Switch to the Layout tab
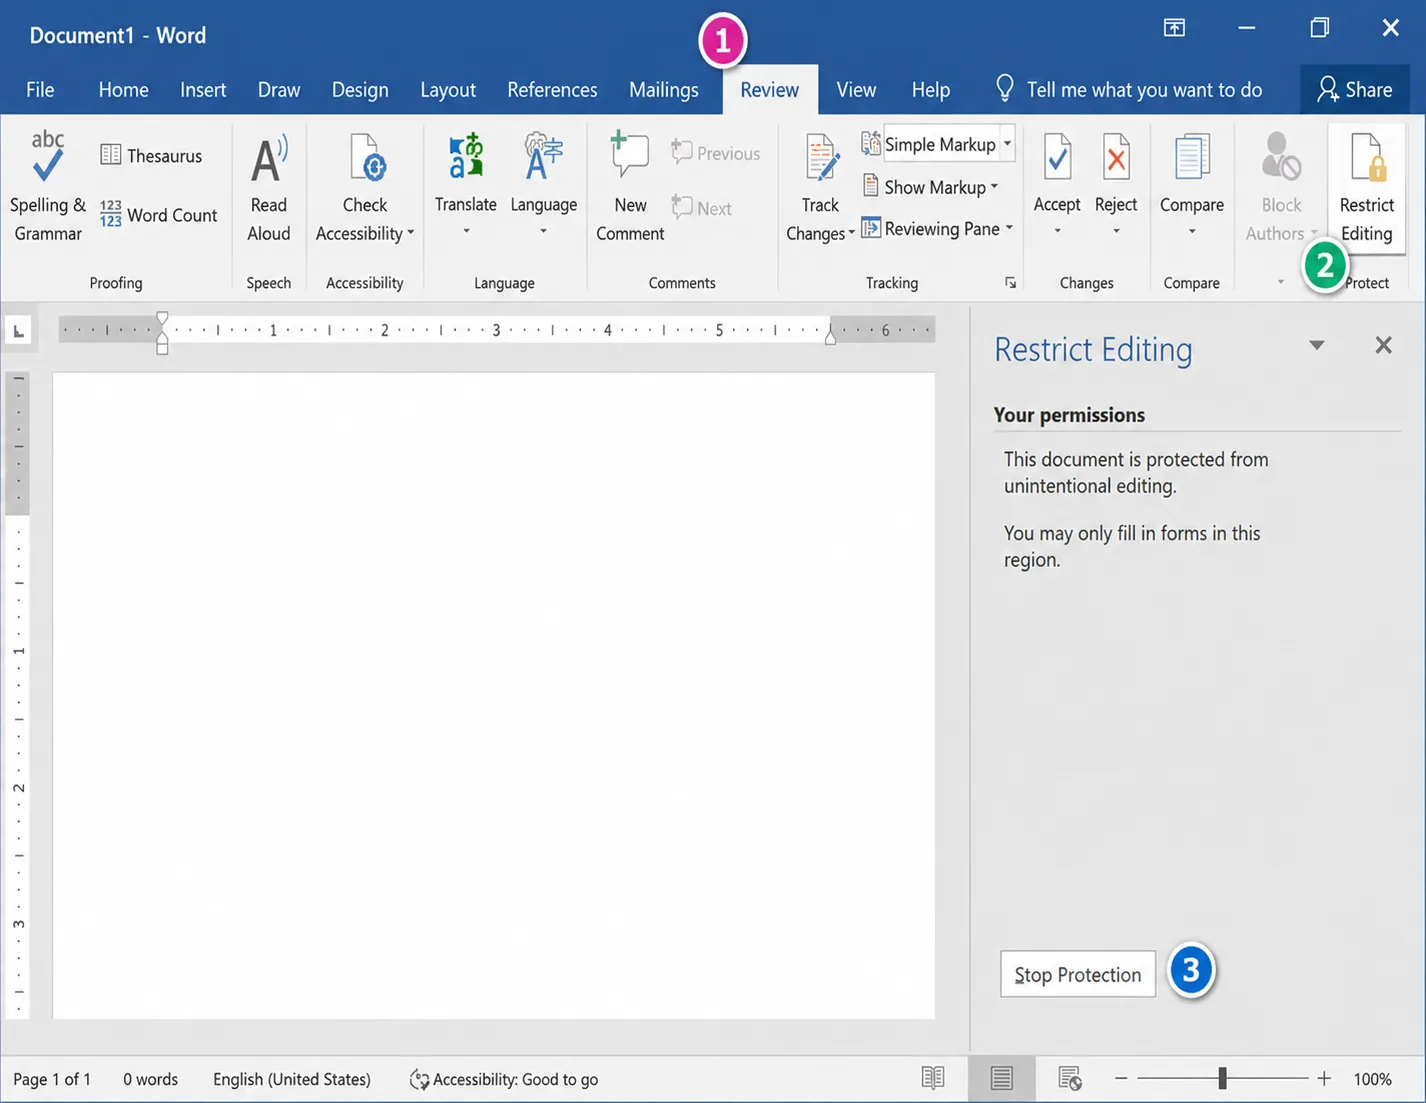1426x1103 pixels. click(x=448, y=89)
